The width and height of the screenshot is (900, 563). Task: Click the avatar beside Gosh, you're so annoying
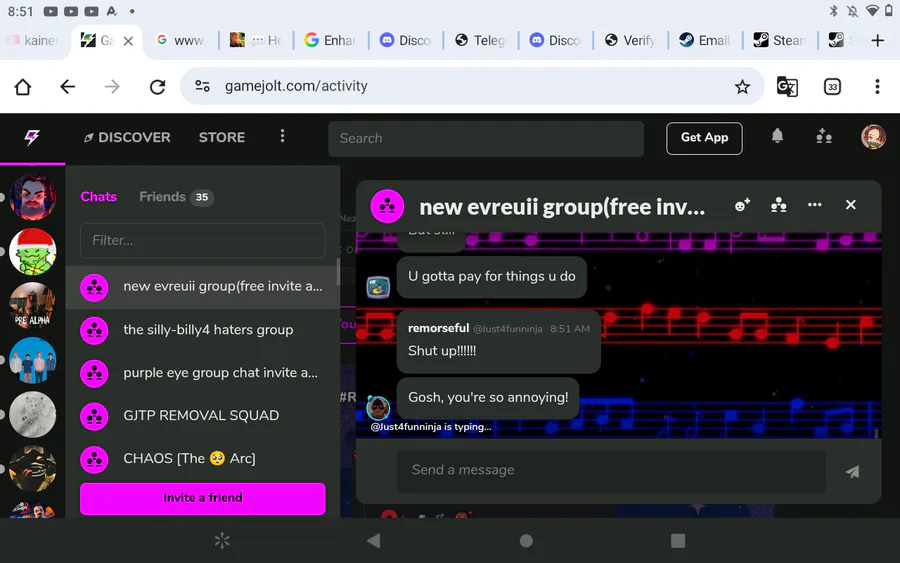[x=378, y=408]
